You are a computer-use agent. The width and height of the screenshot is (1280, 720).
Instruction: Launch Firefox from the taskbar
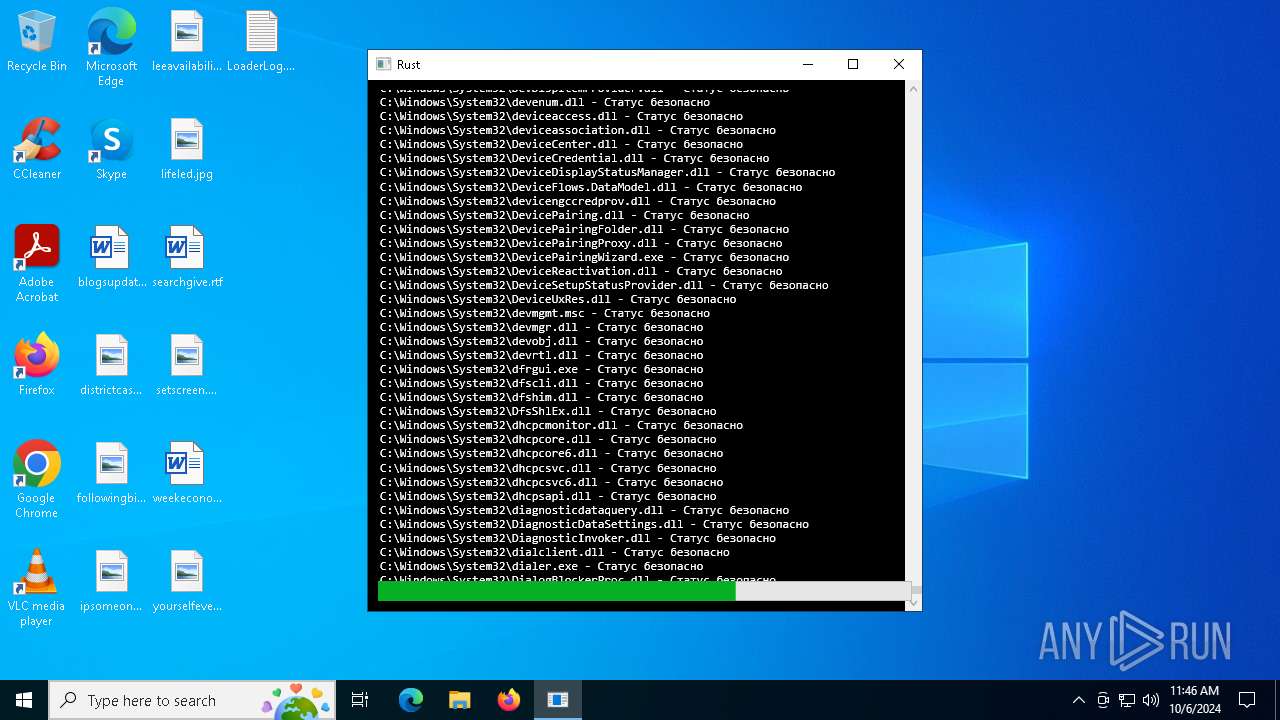tap(508, 700)
